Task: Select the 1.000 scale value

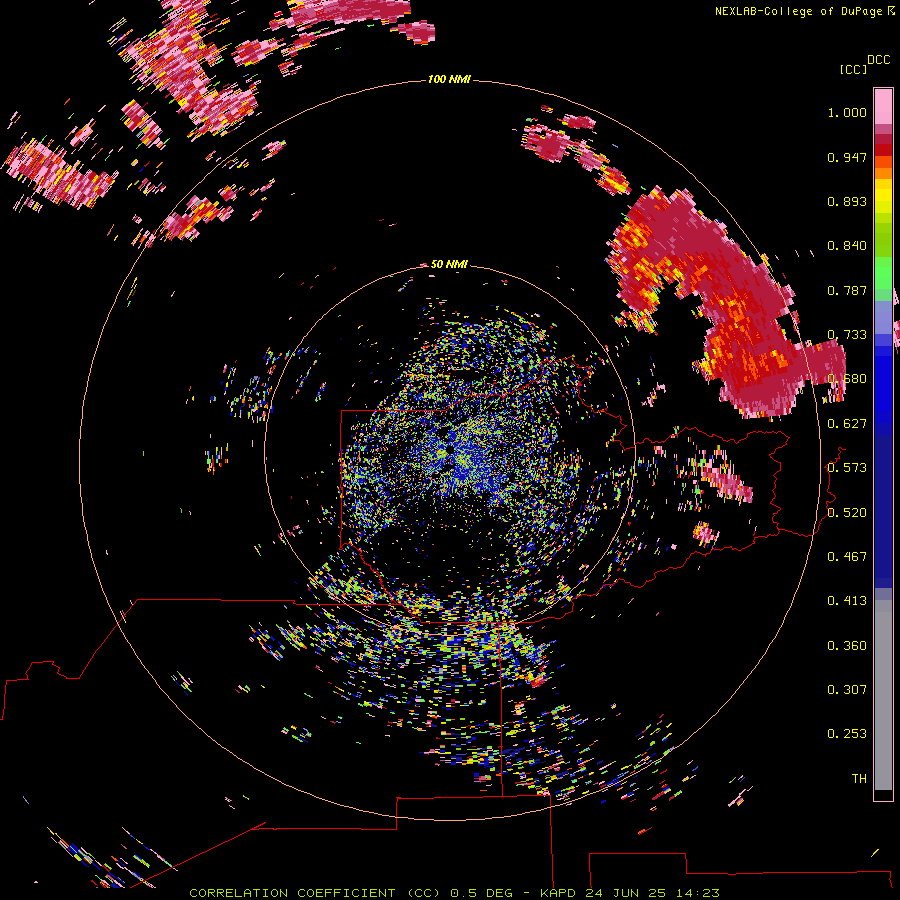Action: pyautogui.click(x=847, y=112)
